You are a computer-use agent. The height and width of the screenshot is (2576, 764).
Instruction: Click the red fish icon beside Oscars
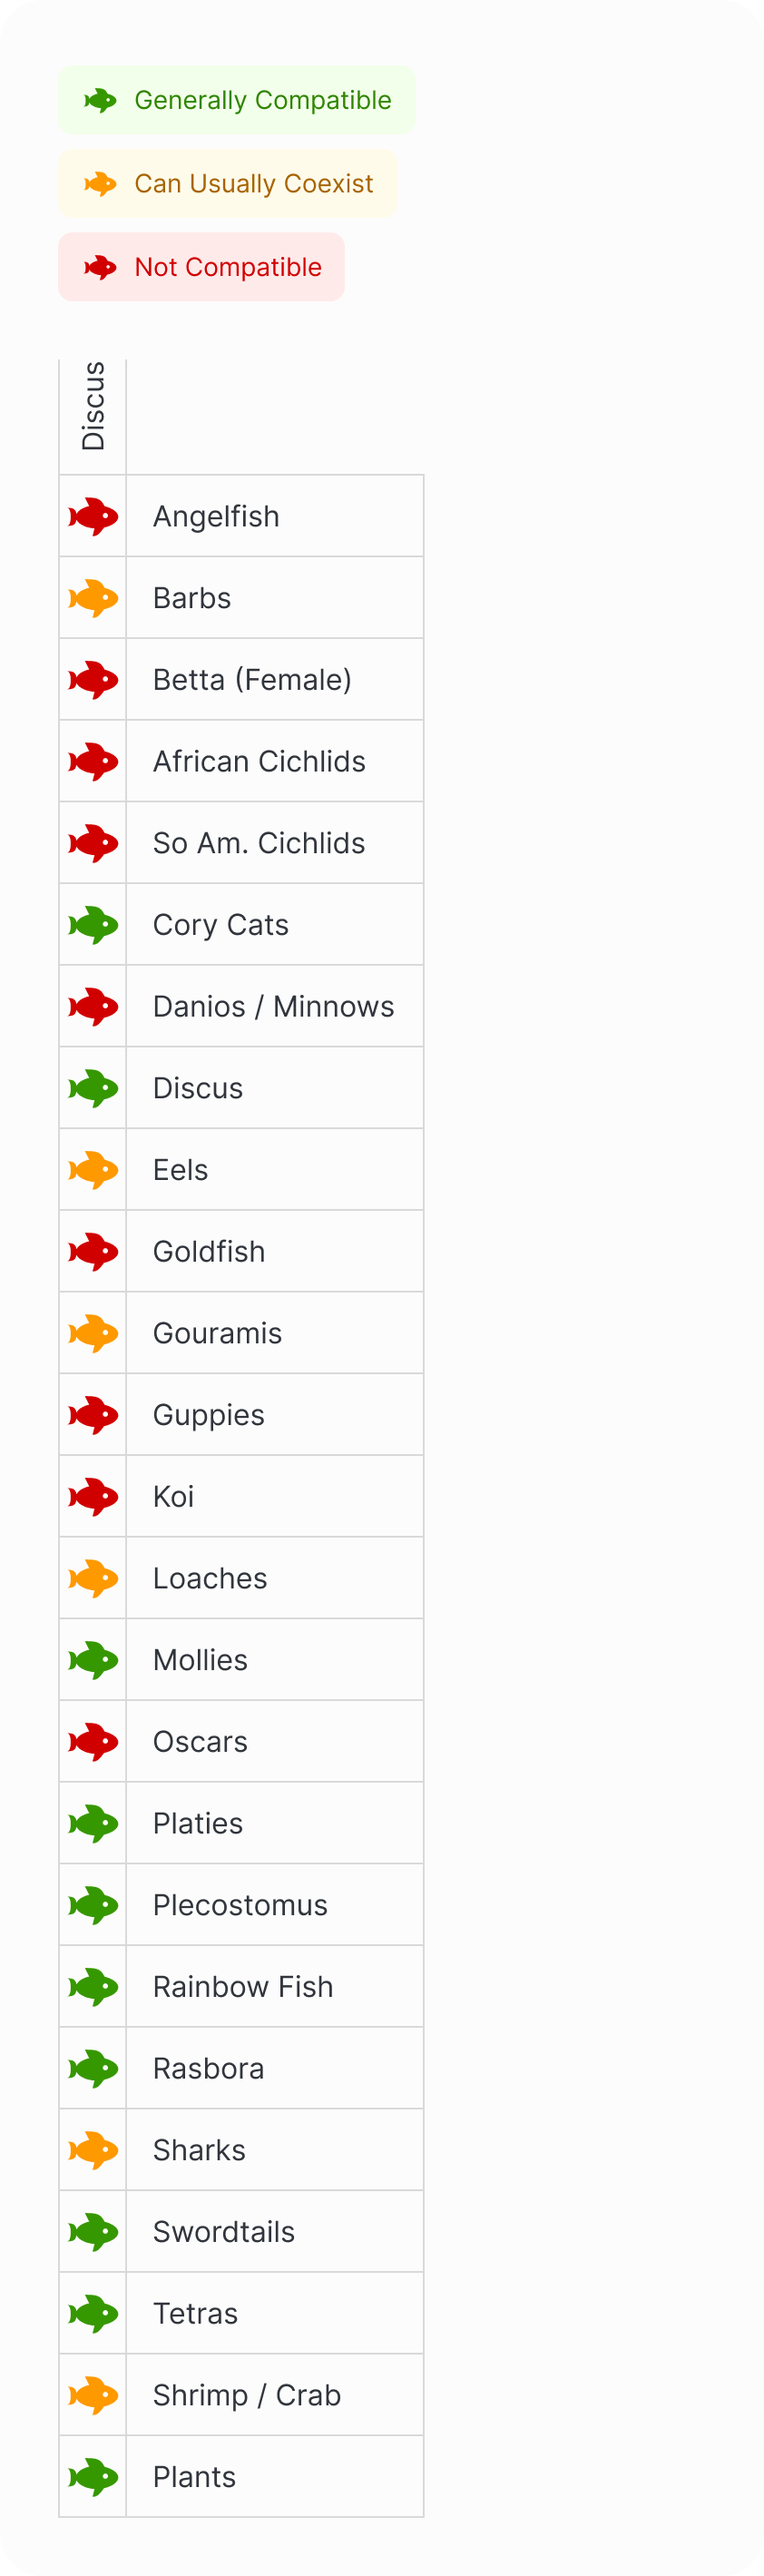click(93, 1742)
